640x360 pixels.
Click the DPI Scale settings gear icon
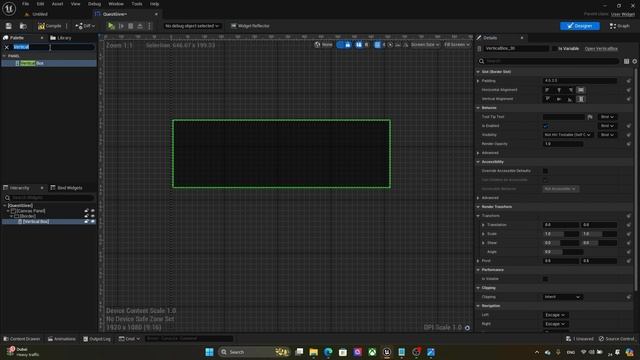click(467, 328)
